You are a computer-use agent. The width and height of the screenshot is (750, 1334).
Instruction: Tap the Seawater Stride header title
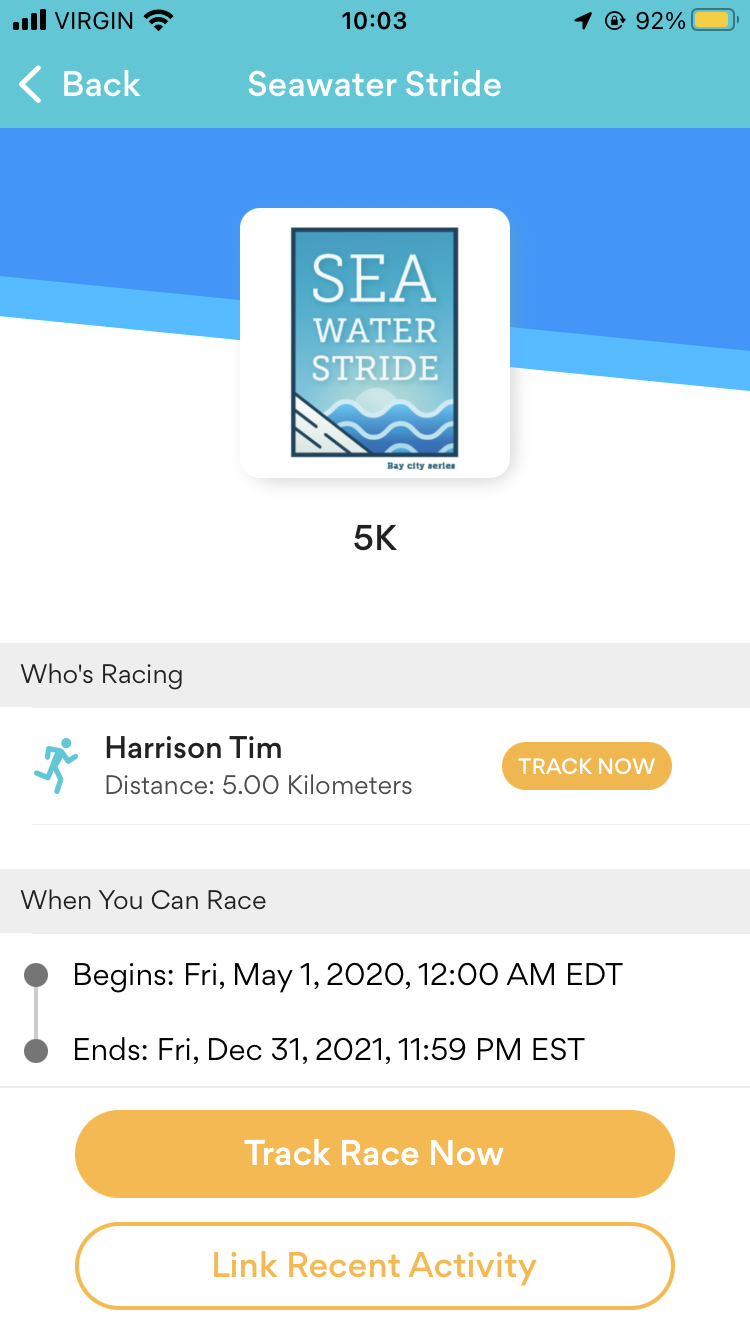[x=375, y=85]
